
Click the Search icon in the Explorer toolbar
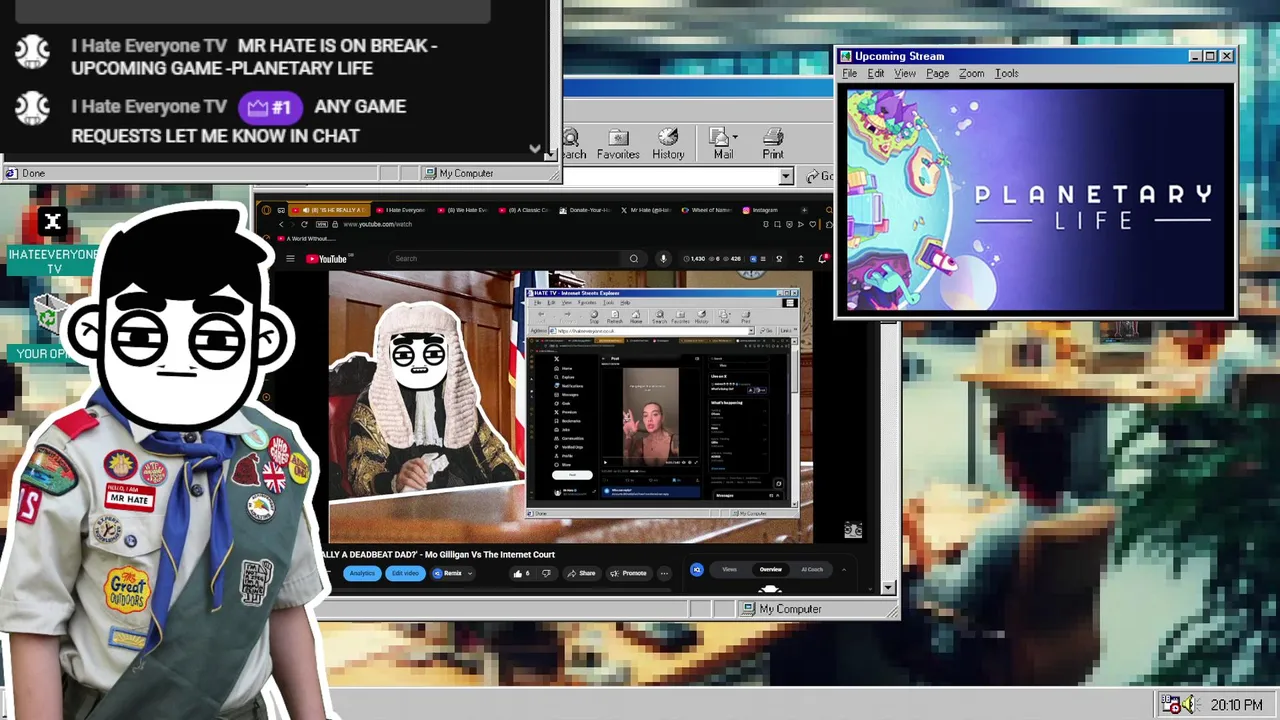point(574,144)
